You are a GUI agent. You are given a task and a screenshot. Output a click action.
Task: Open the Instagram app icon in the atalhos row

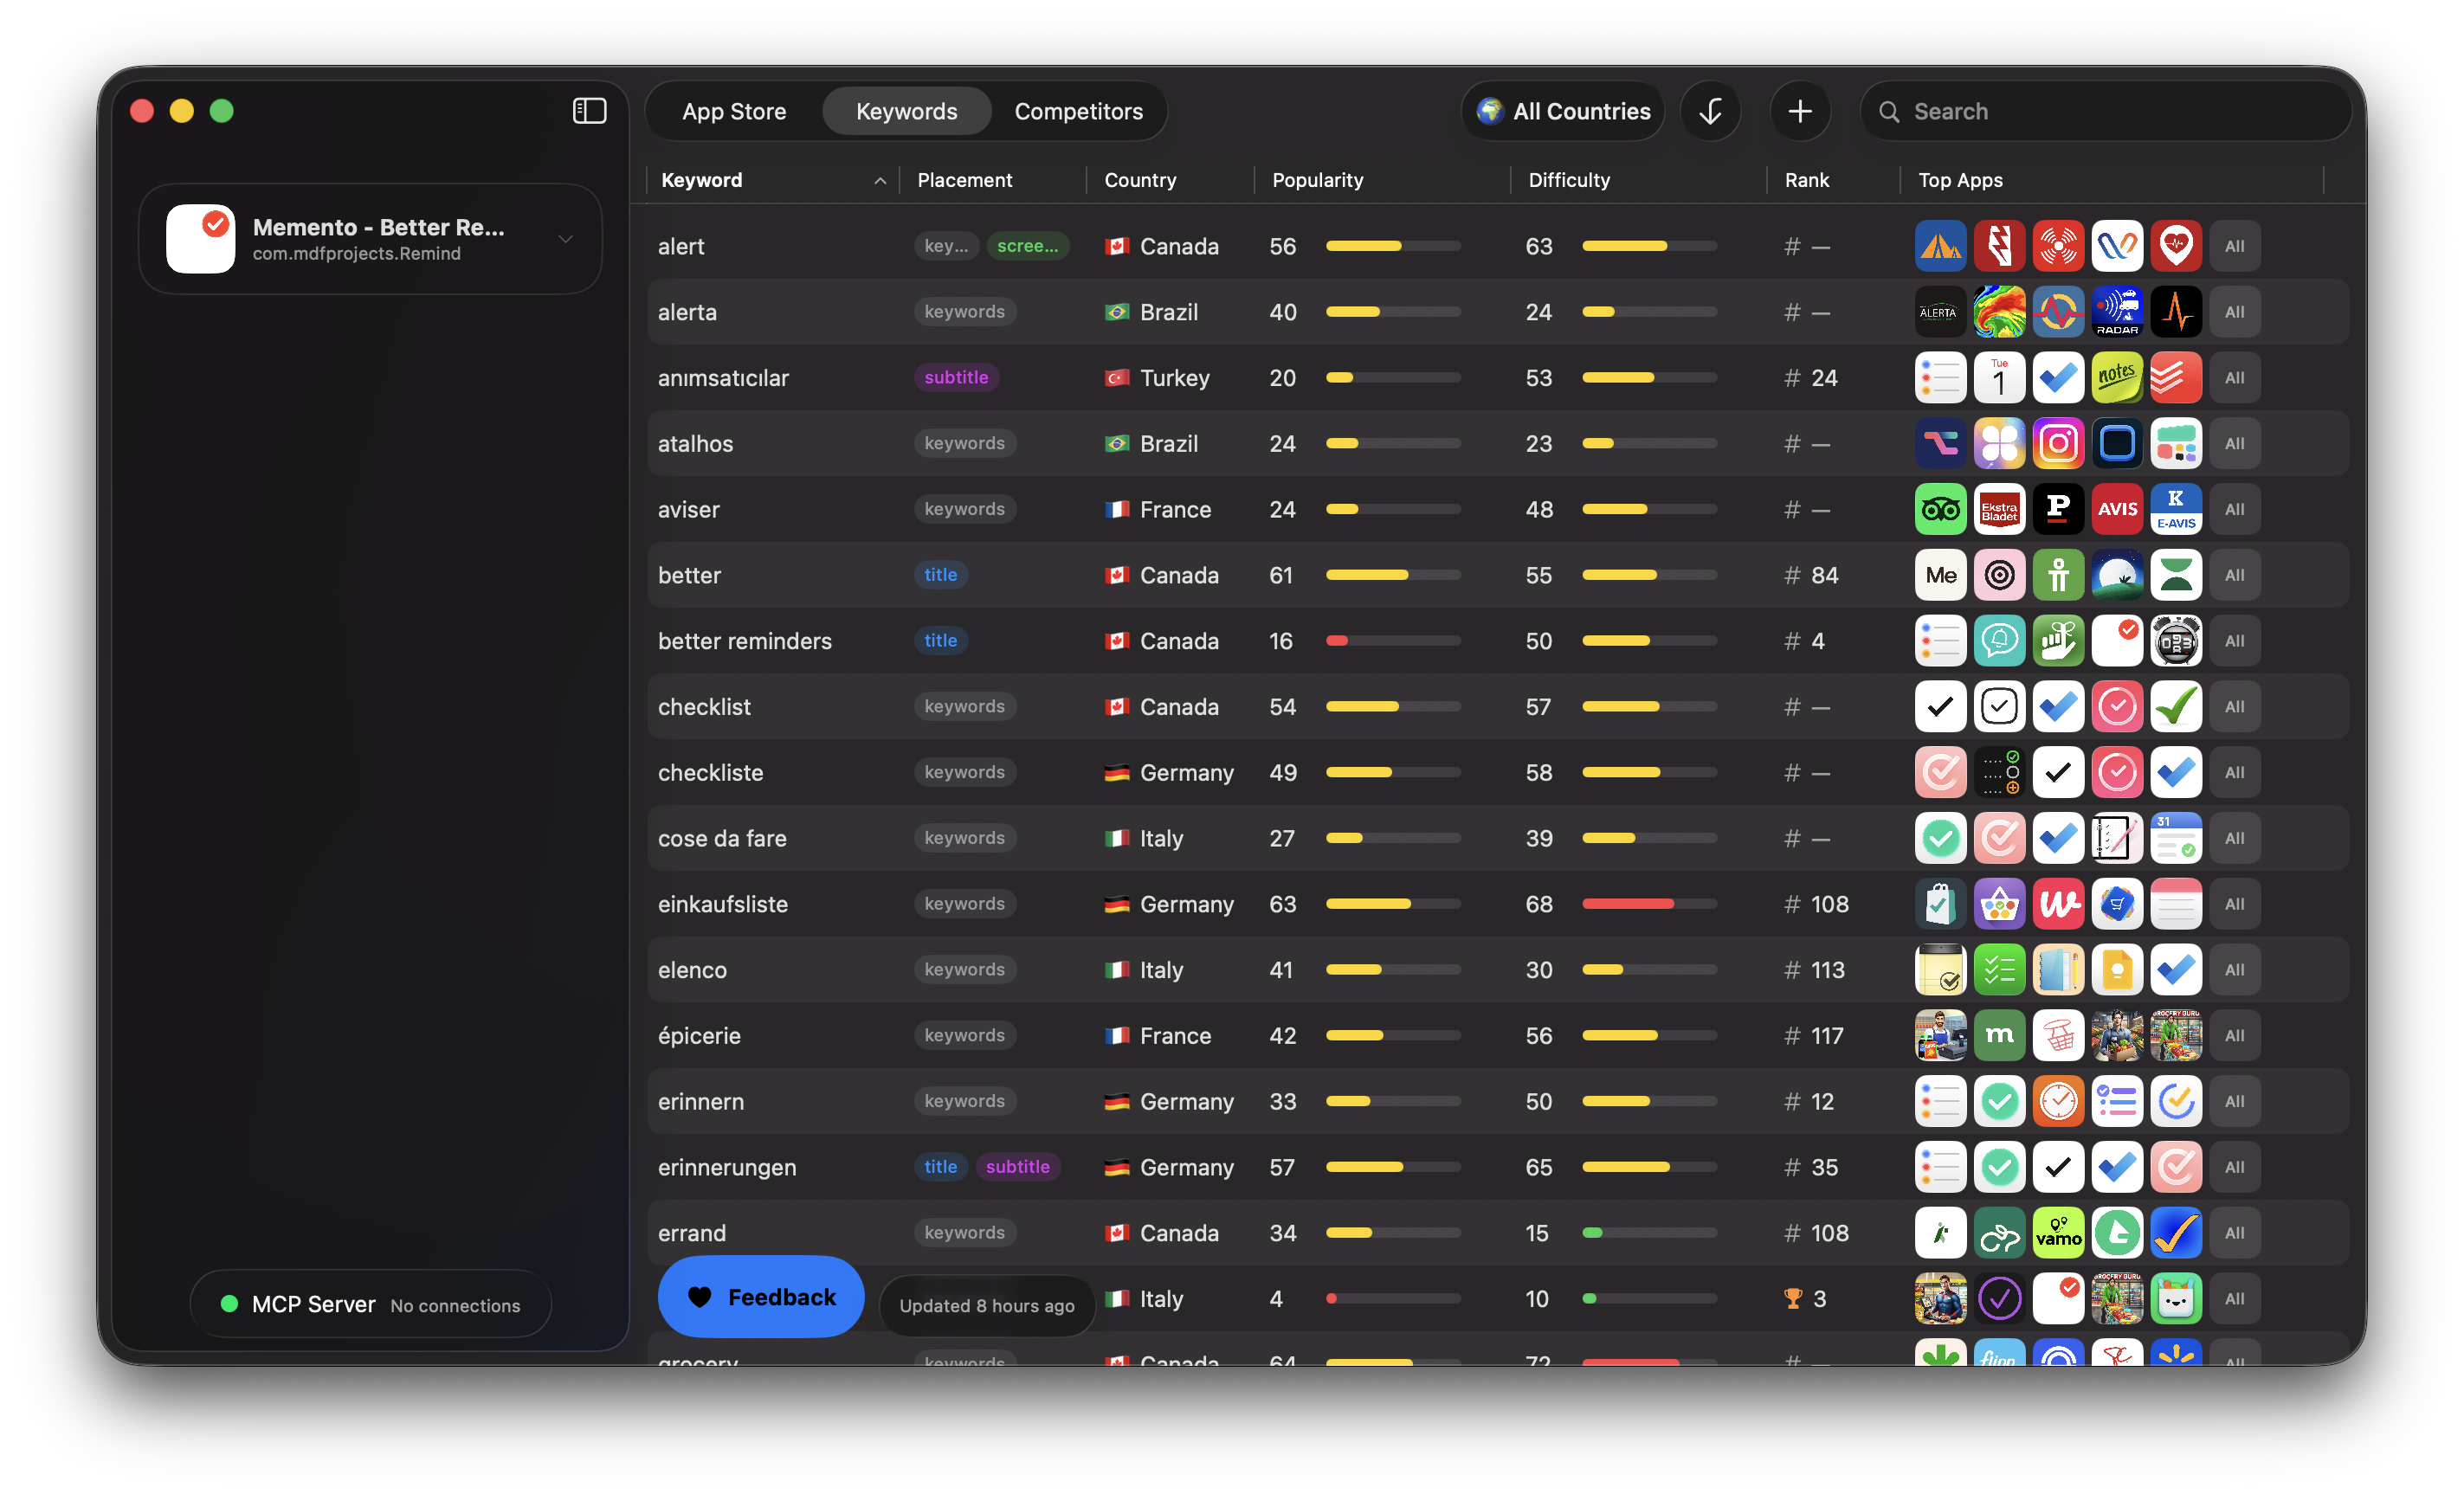tap(2058, 443)
